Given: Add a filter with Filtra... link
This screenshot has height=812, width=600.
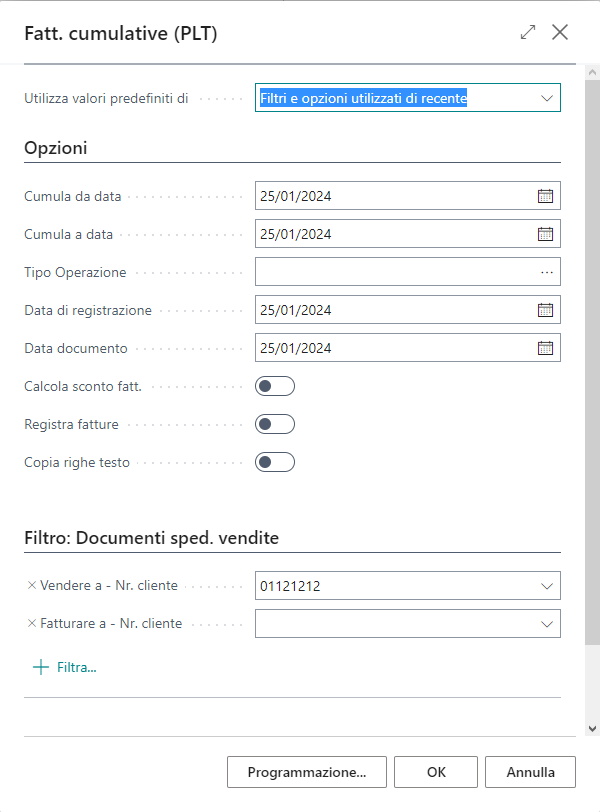Looking at the screenshot, I should click(65, 667).
